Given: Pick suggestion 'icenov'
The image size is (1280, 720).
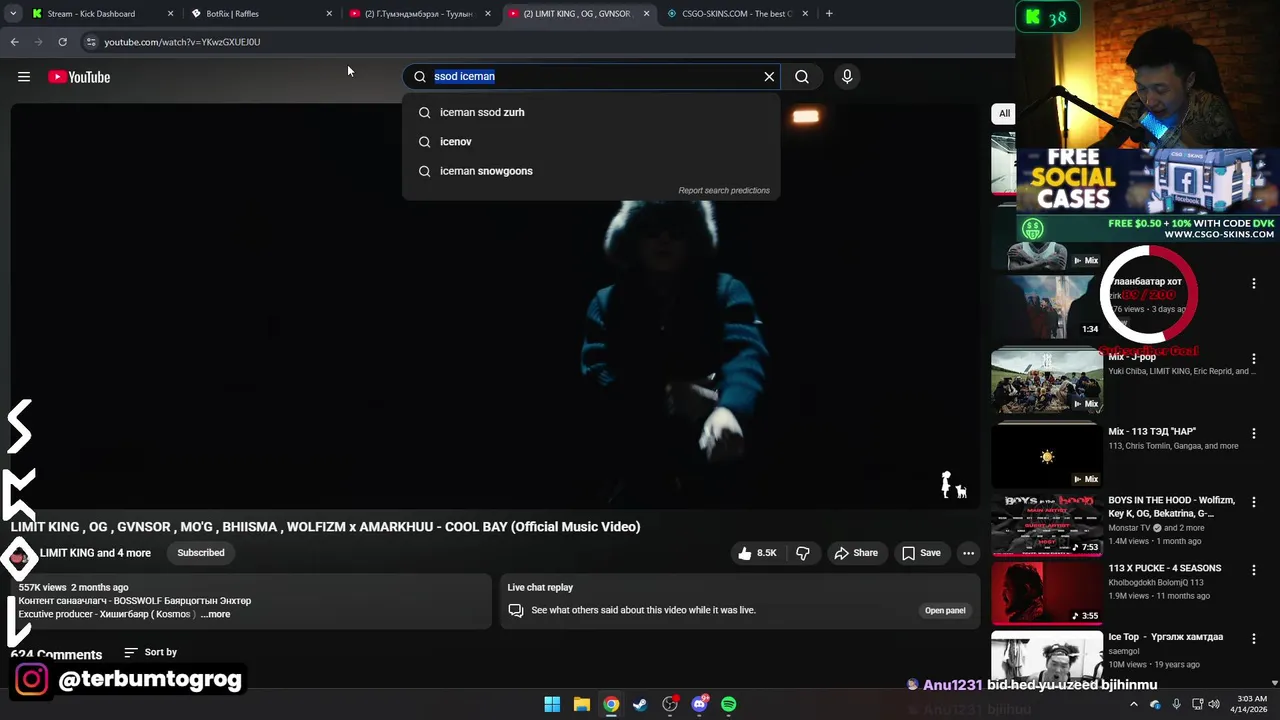Looking at the screenshot, I should (x=590, y=141).
